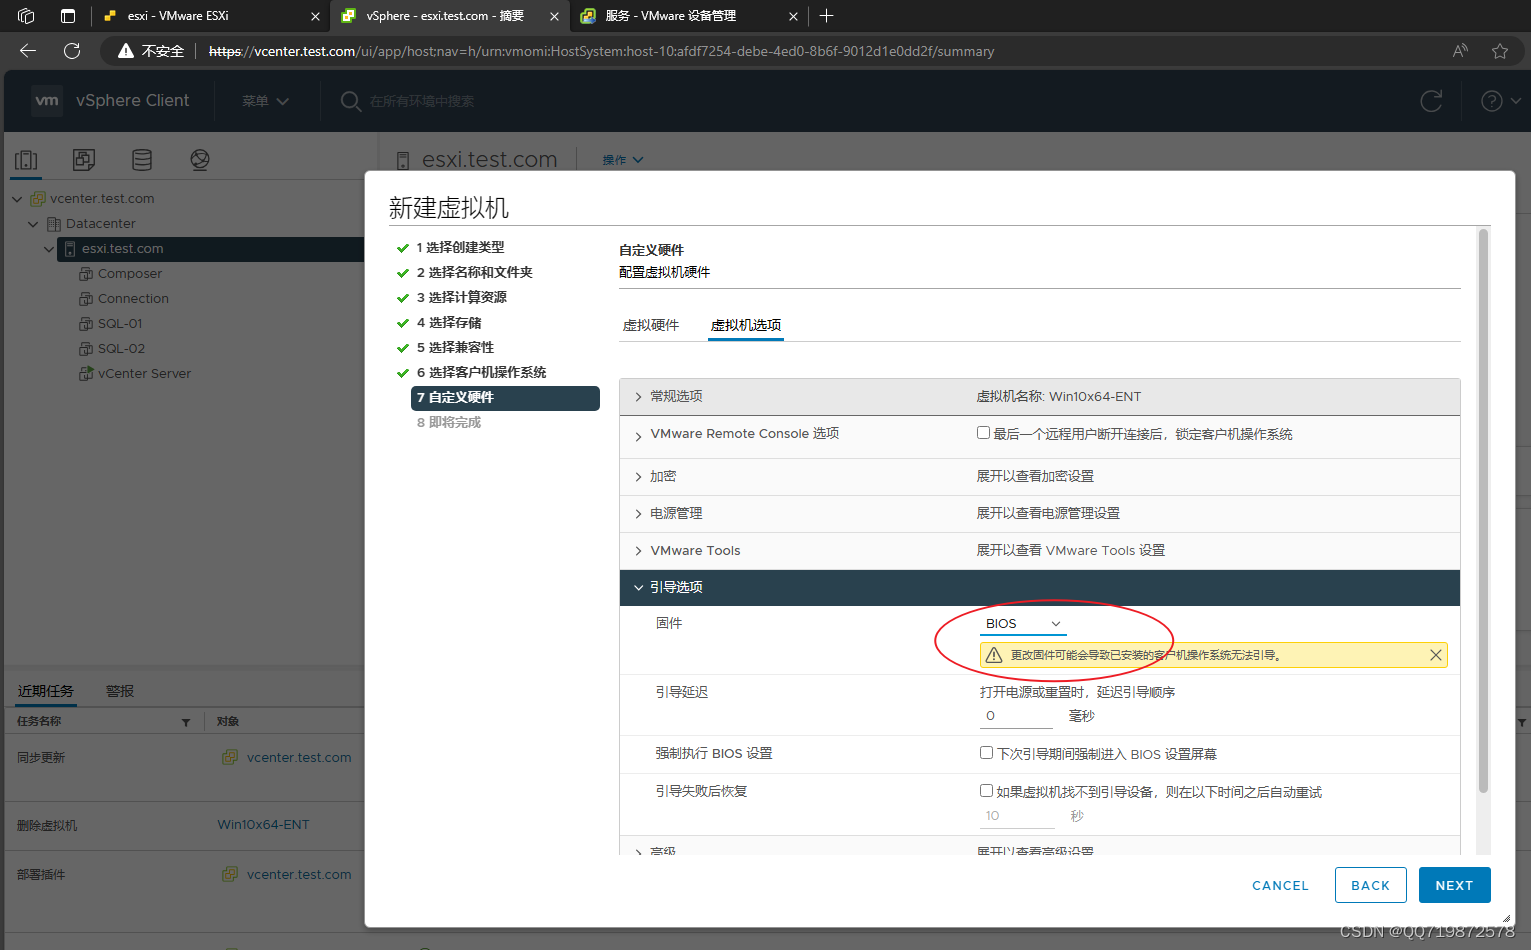The height and width of the screenshot is (950, 1531).
Task: Collapse the Datacenter tree node
Action: 33,224
